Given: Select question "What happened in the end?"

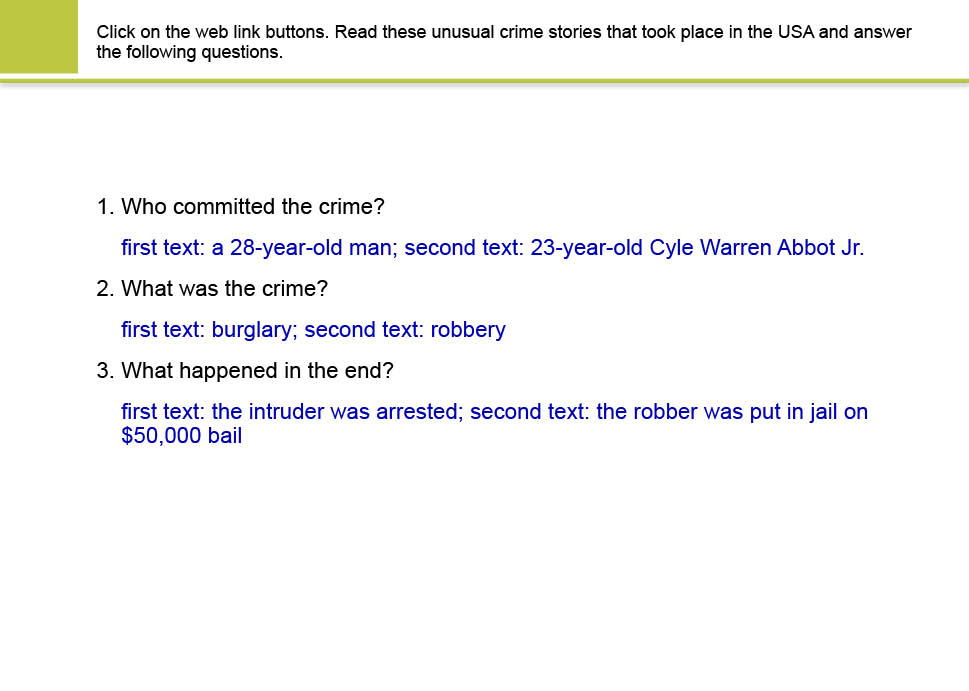Looking at the screenshot, I should (x=258, y=371).
